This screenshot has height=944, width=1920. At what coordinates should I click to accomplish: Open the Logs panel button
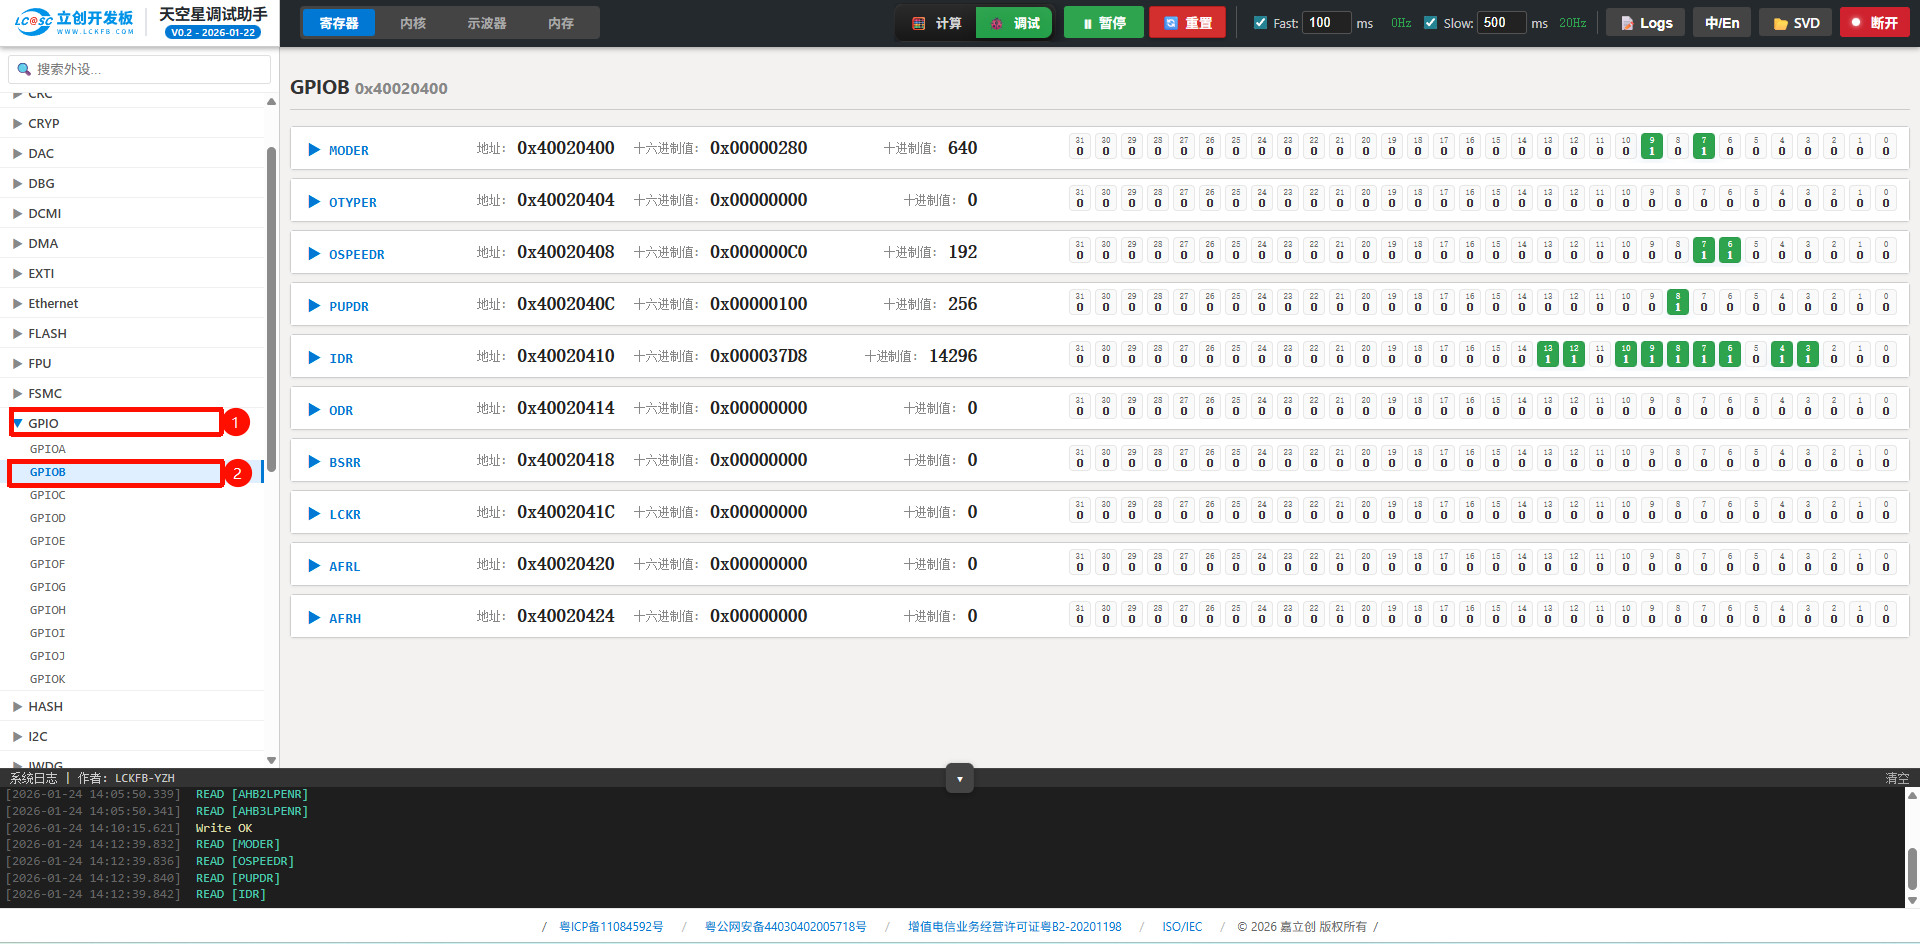(x=1645, y=23)
